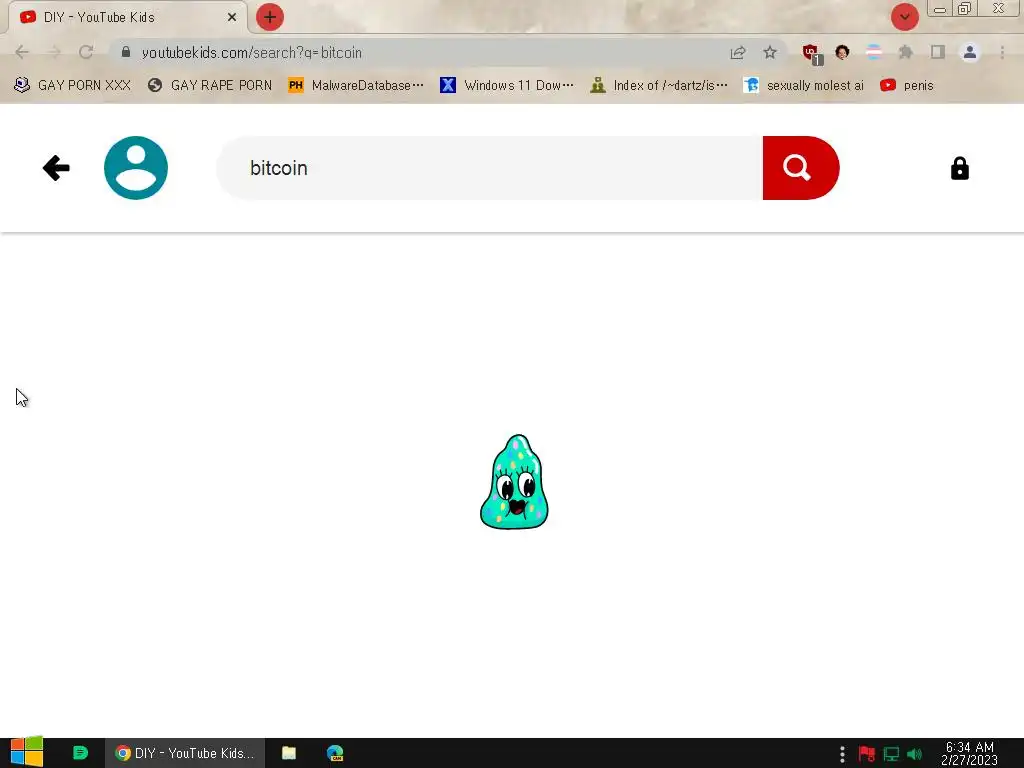Image resolution: width=1024 pixels, height=768 pixels.
Task: Open the network tray icon
Action: [x=891, y=754]
